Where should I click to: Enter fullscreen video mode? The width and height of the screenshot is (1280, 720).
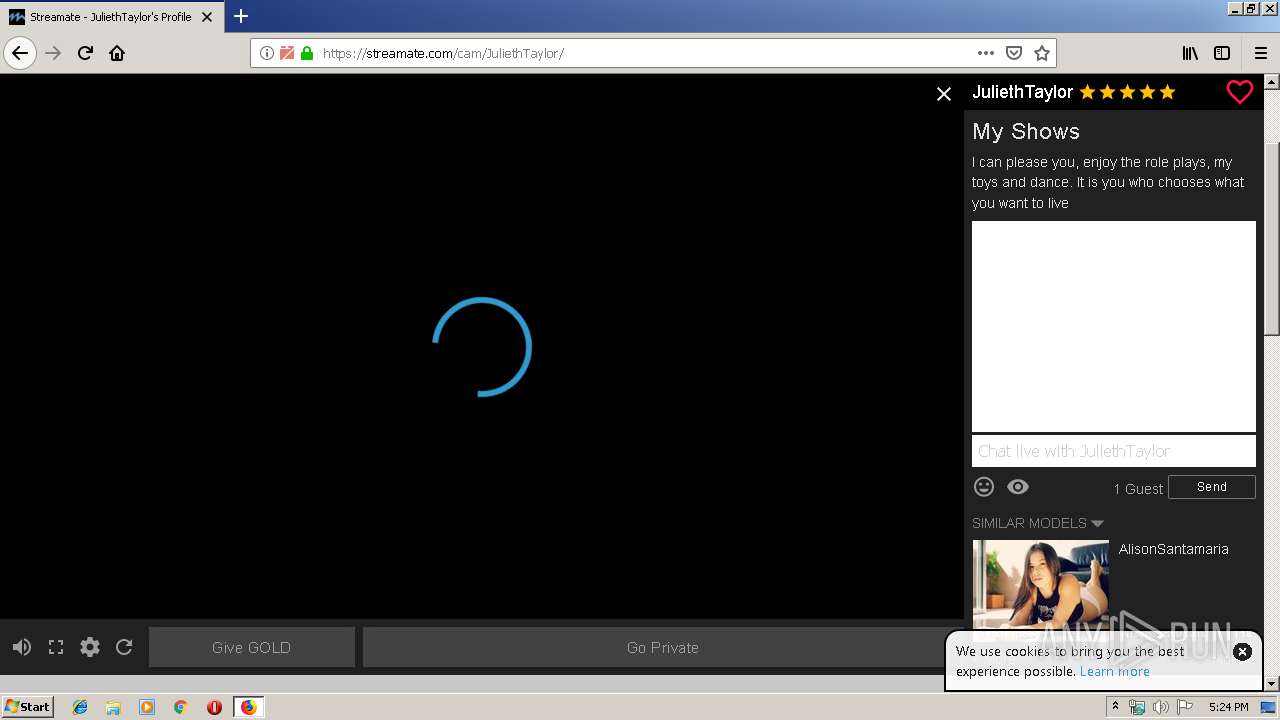(56, 647)
